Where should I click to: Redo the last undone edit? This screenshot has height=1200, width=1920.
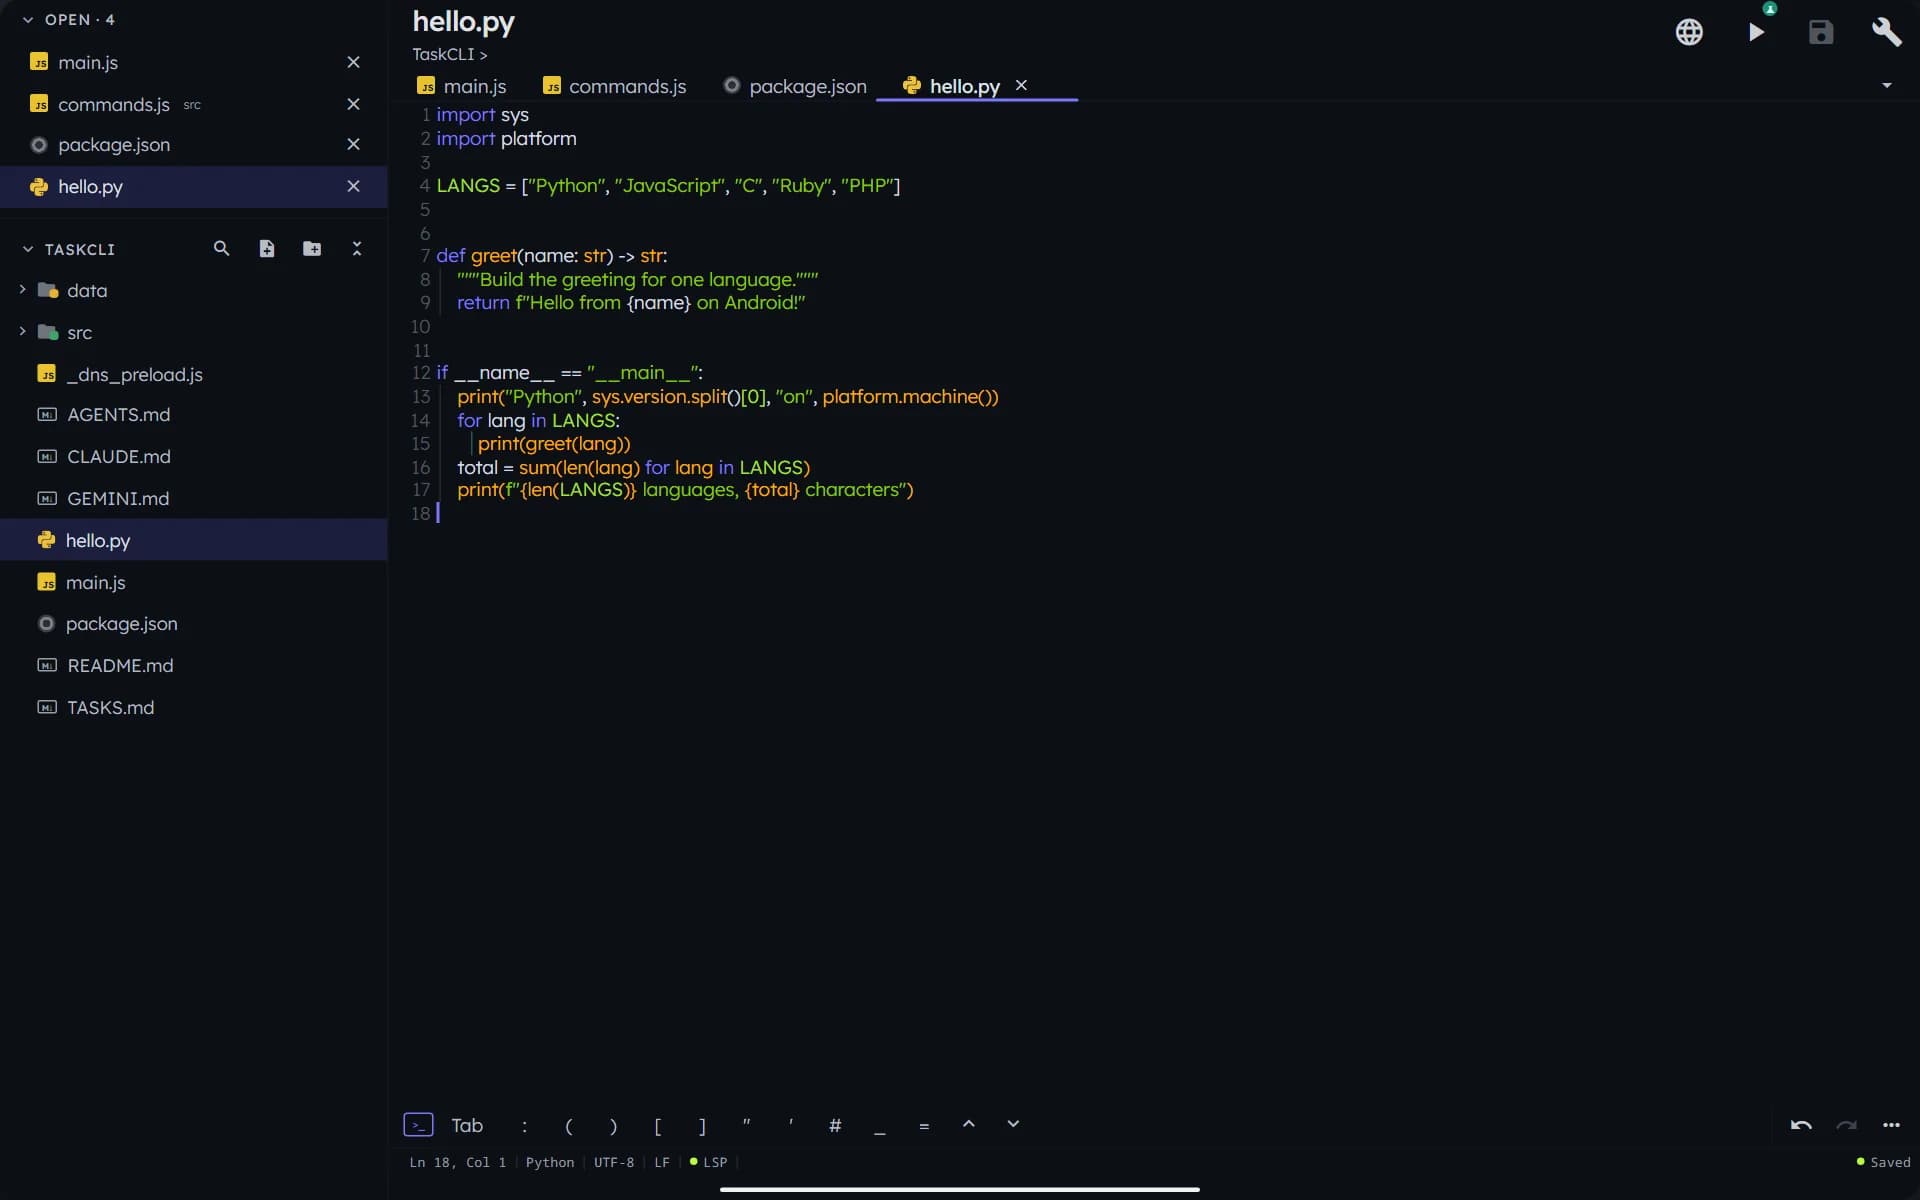pos(1846,1125)
